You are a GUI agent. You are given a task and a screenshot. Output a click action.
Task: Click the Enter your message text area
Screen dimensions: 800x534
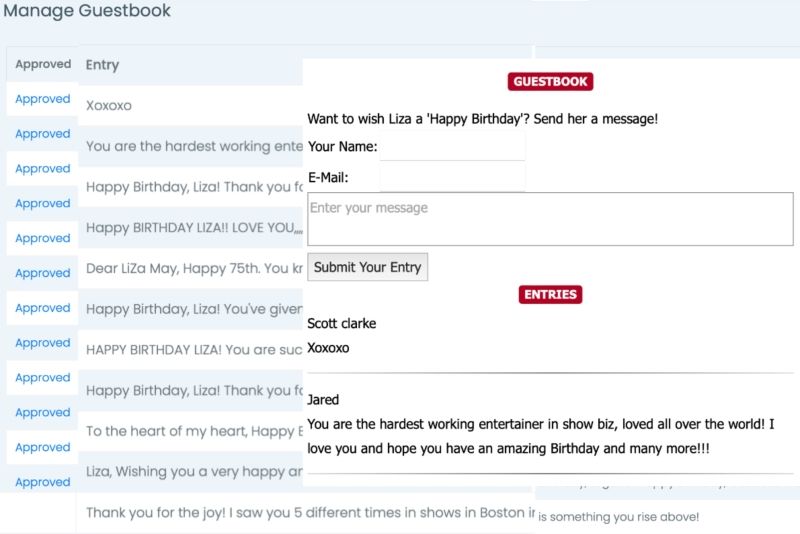(550, 219)
